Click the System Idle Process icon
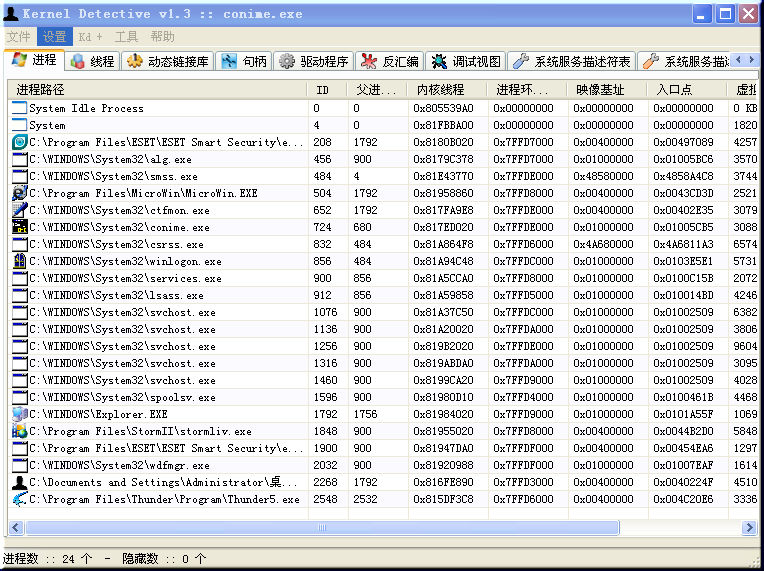The width and height of the screenshot is (764, 571). click(x=19, y=108)
